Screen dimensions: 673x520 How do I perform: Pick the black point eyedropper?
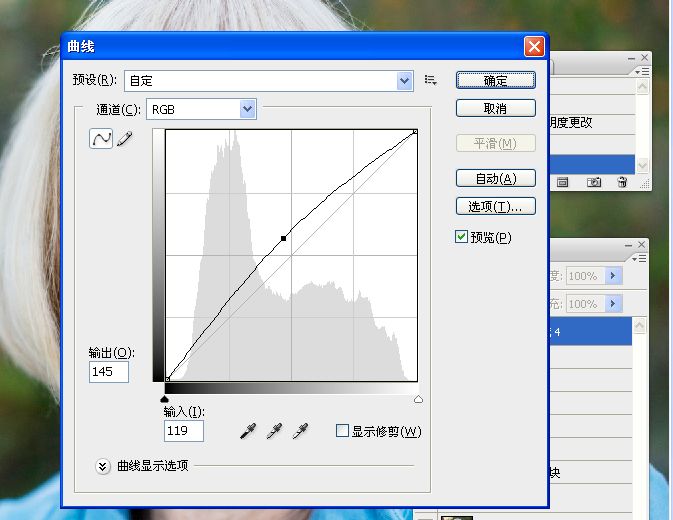pyautogui.click(x=248, y=431)
